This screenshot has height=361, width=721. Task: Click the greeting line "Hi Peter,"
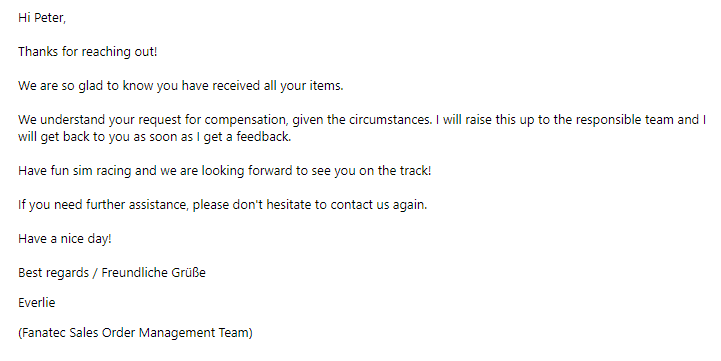(42, 18)
